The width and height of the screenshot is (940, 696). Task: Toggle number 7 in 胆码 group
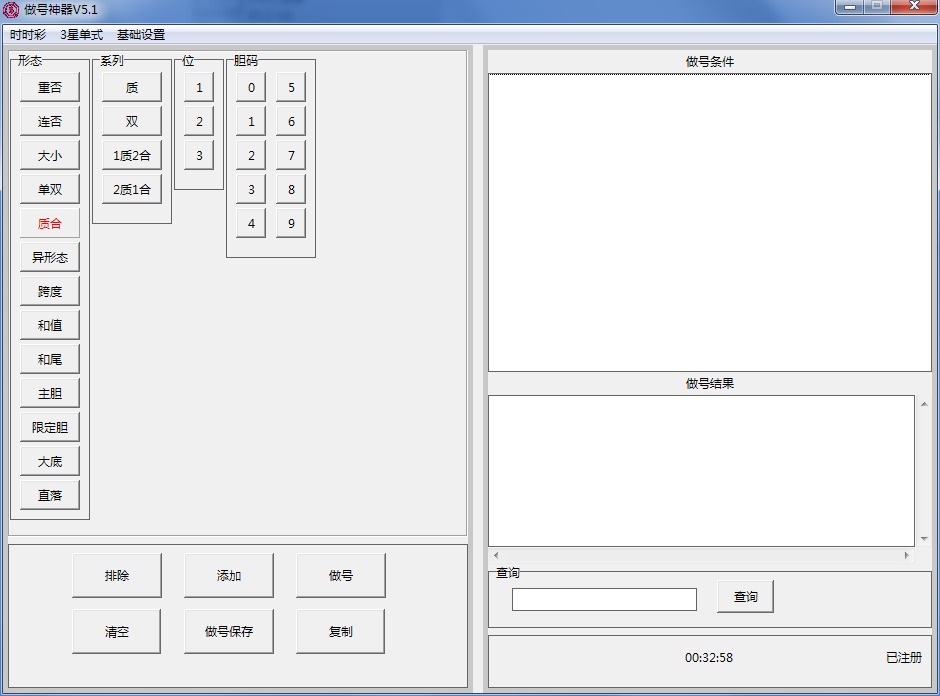point(291,156)
